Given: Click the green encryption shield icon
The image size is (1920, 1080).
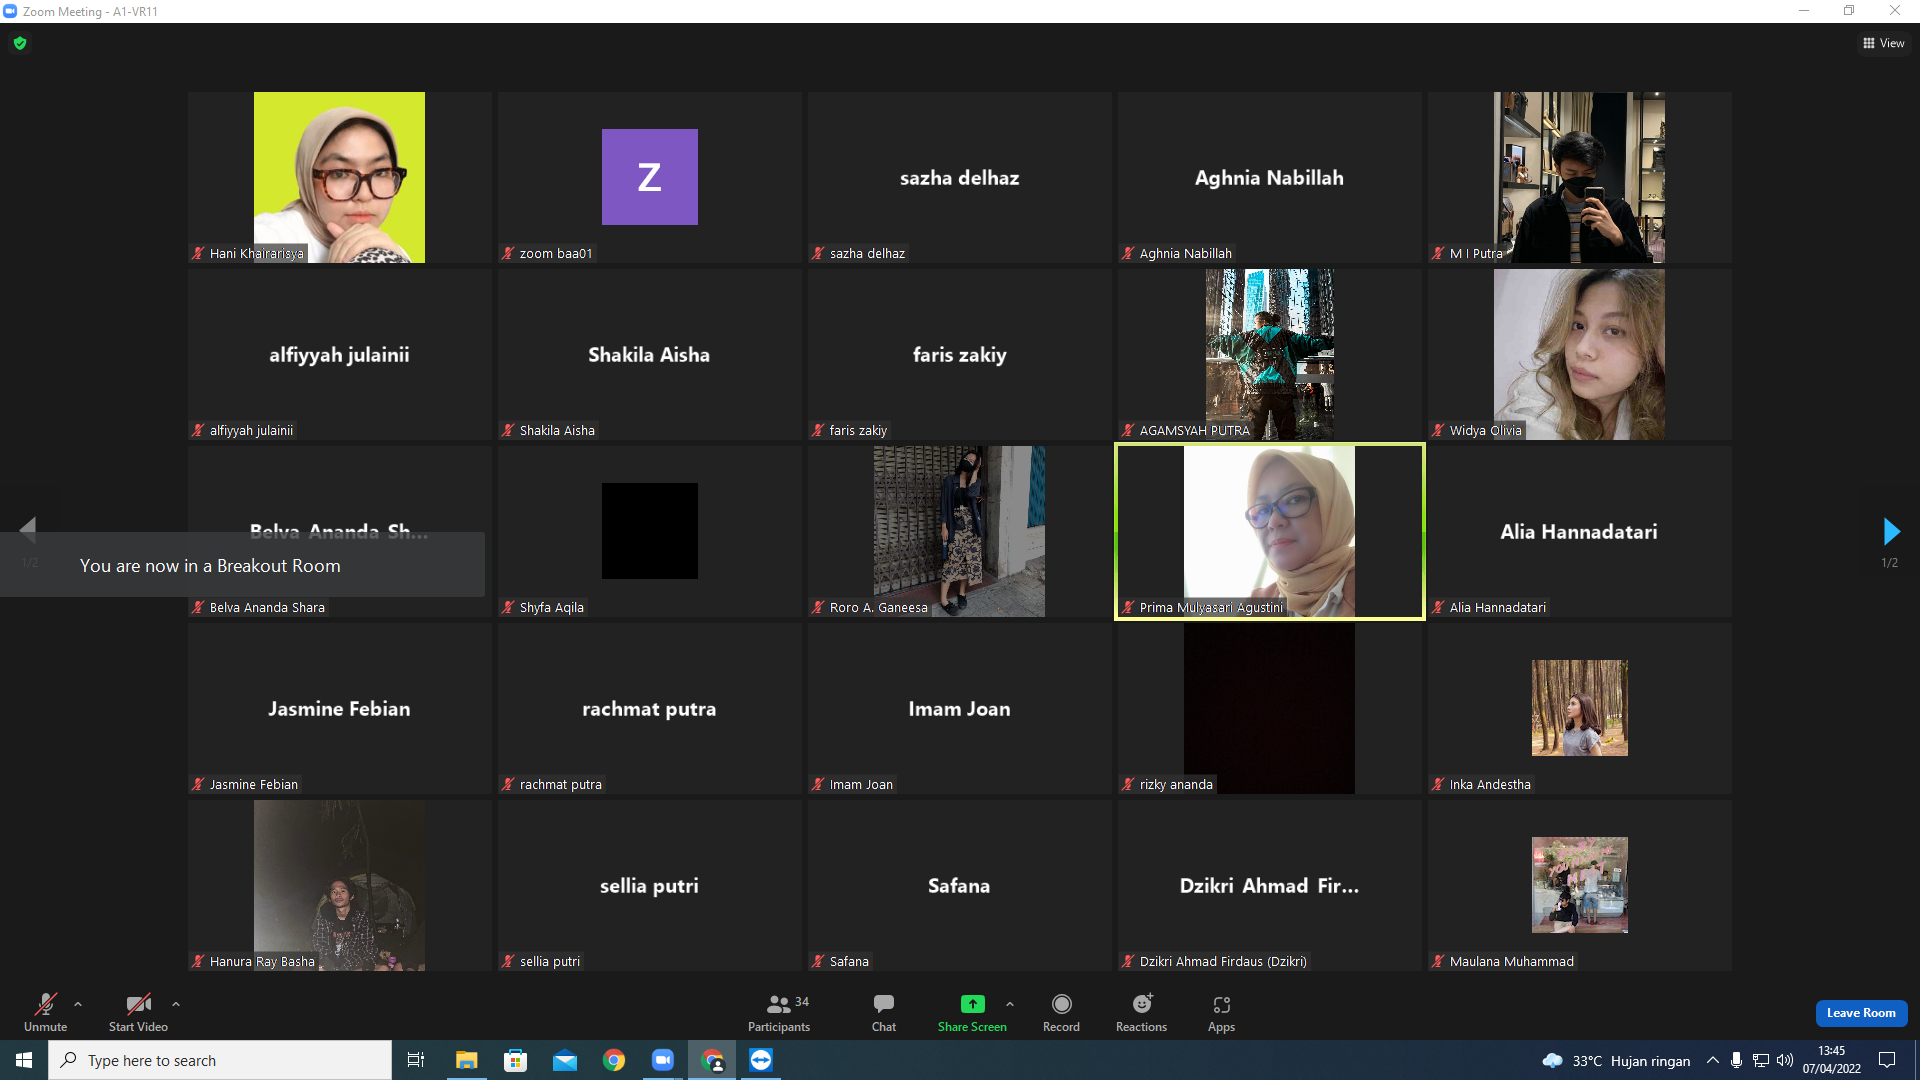Looking at the screenshot, I should (20, 43).
